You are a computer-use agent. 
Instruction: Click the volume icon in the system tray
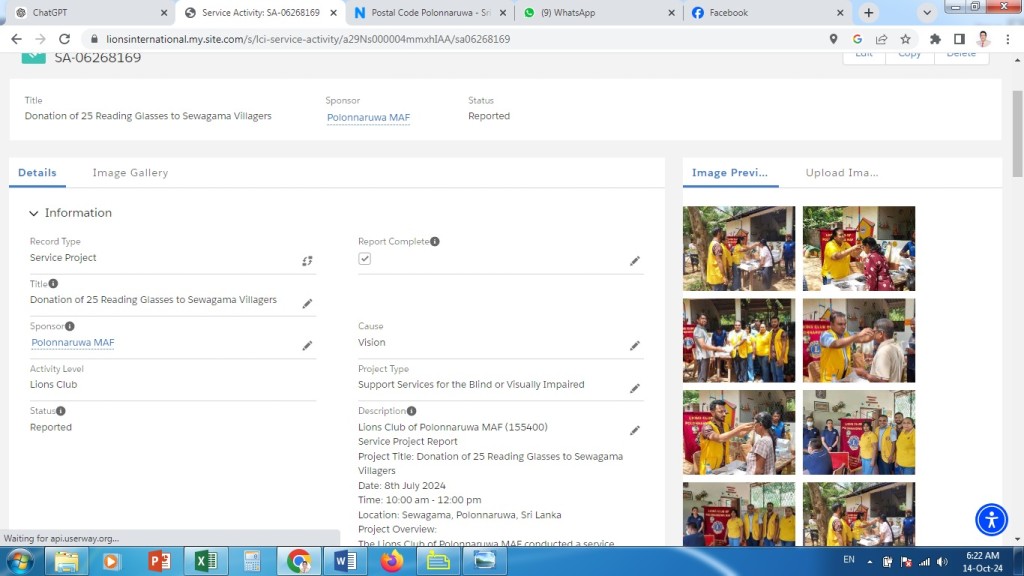point(942,562)
